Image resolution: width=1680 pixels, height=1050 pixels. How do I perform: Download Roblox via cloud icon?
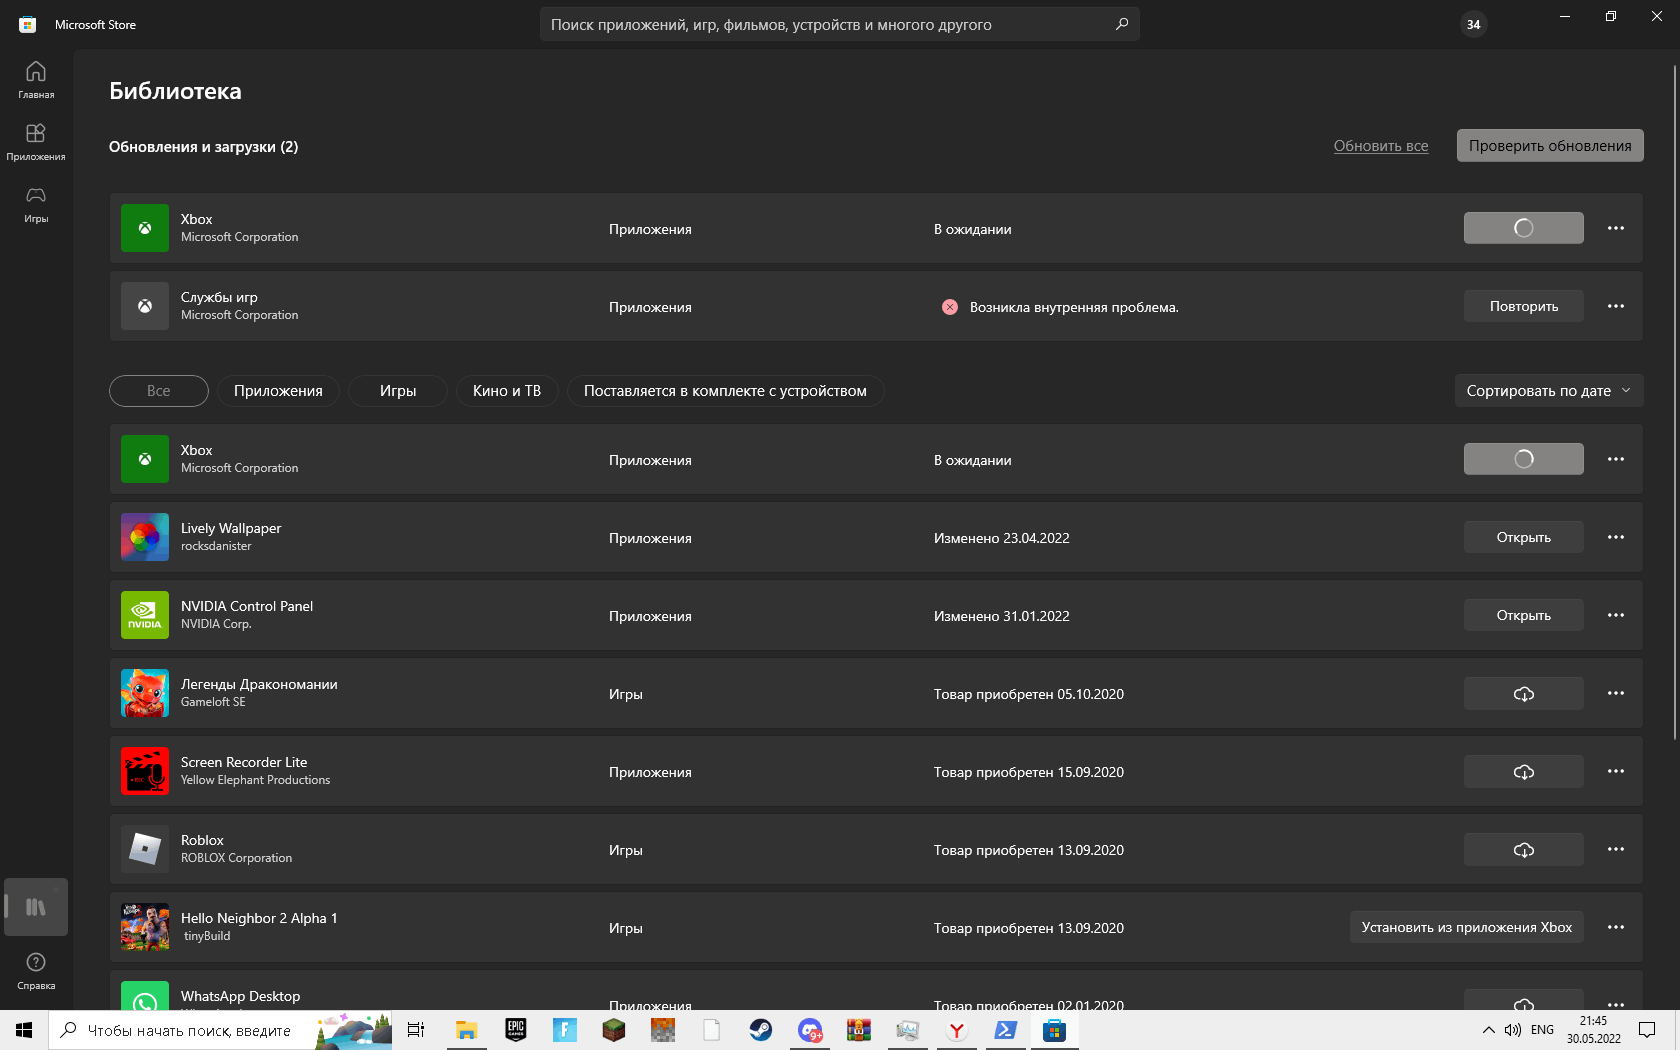[x=1523, y=849]
